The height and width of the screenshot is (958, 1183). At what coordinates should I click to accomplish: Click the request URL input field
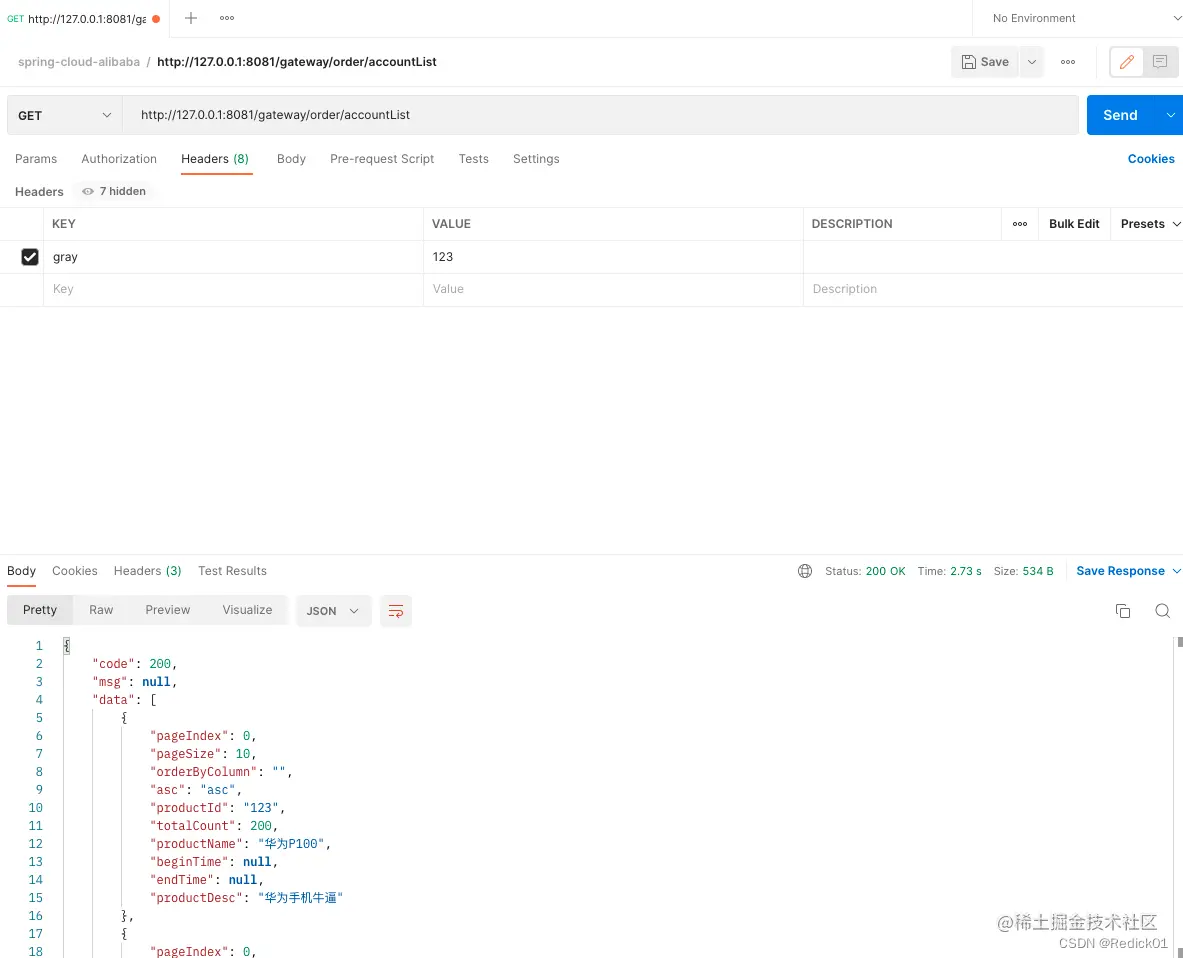click(601, 115)
